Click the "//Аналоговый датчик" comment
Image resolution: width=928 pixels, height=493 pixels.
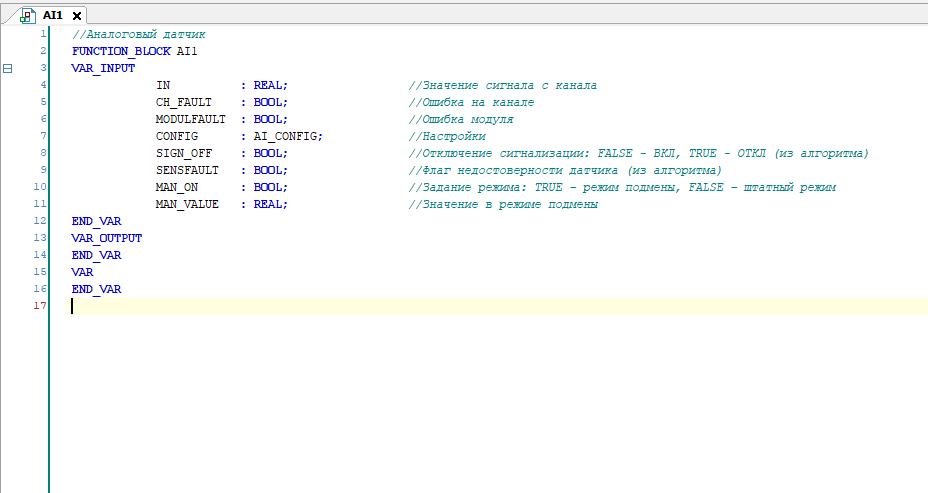[x=138, y=34]
